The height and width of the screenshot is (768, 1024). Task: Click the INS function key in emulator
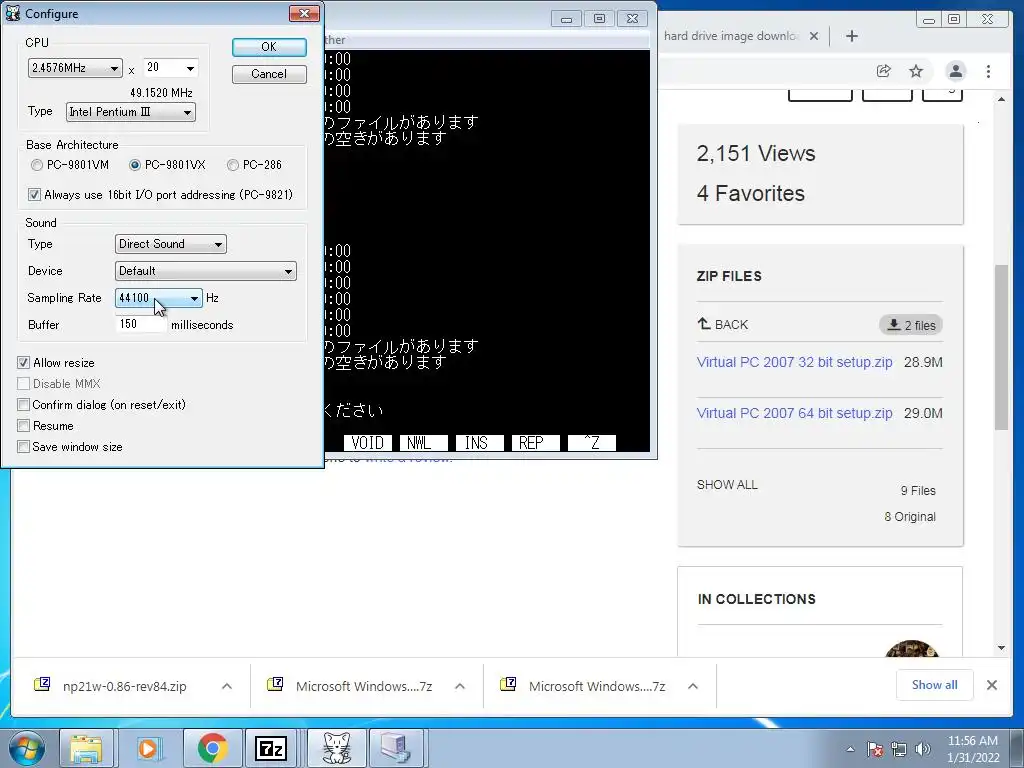pos(479,443)
